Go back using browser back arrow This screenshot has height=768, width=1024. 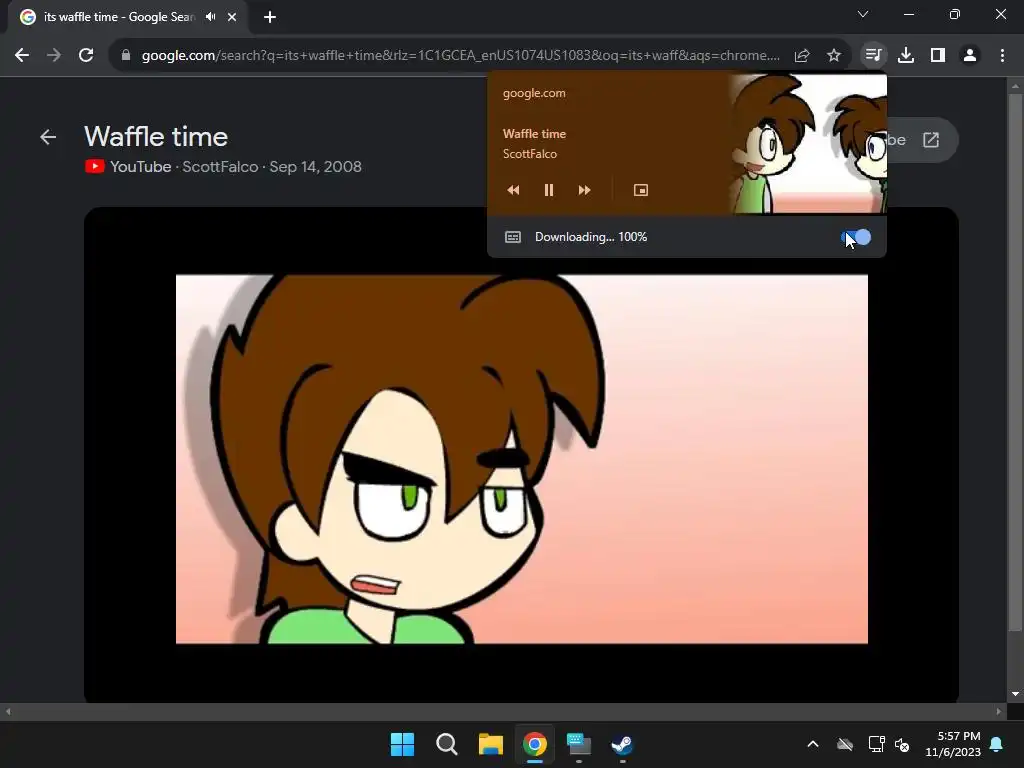click(22, 56)
